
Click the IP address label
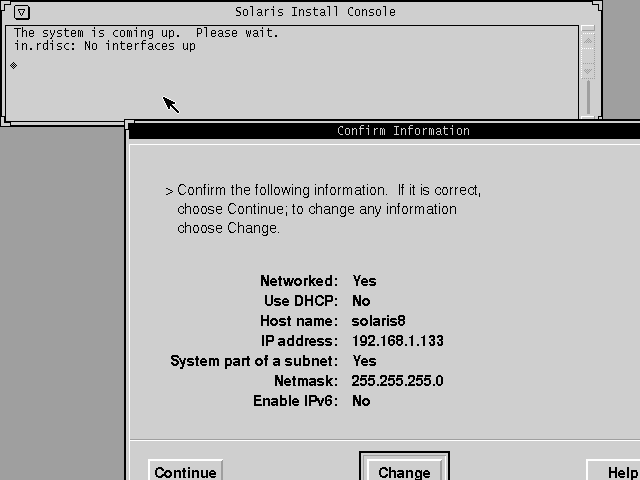pyautogui.click(x=299, y=341)
